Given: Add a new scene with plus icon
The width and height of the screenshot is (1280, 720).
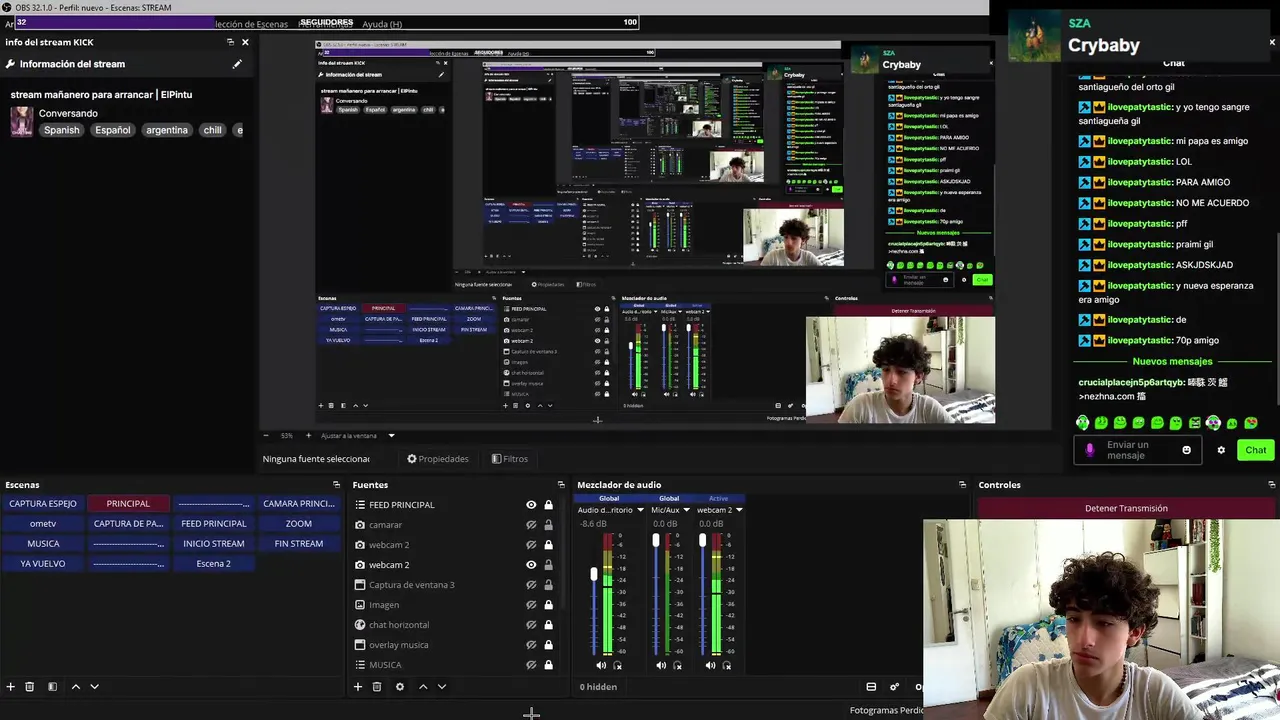Looking at the screenshot, I should pyautogui.click(x=11, y=687).
